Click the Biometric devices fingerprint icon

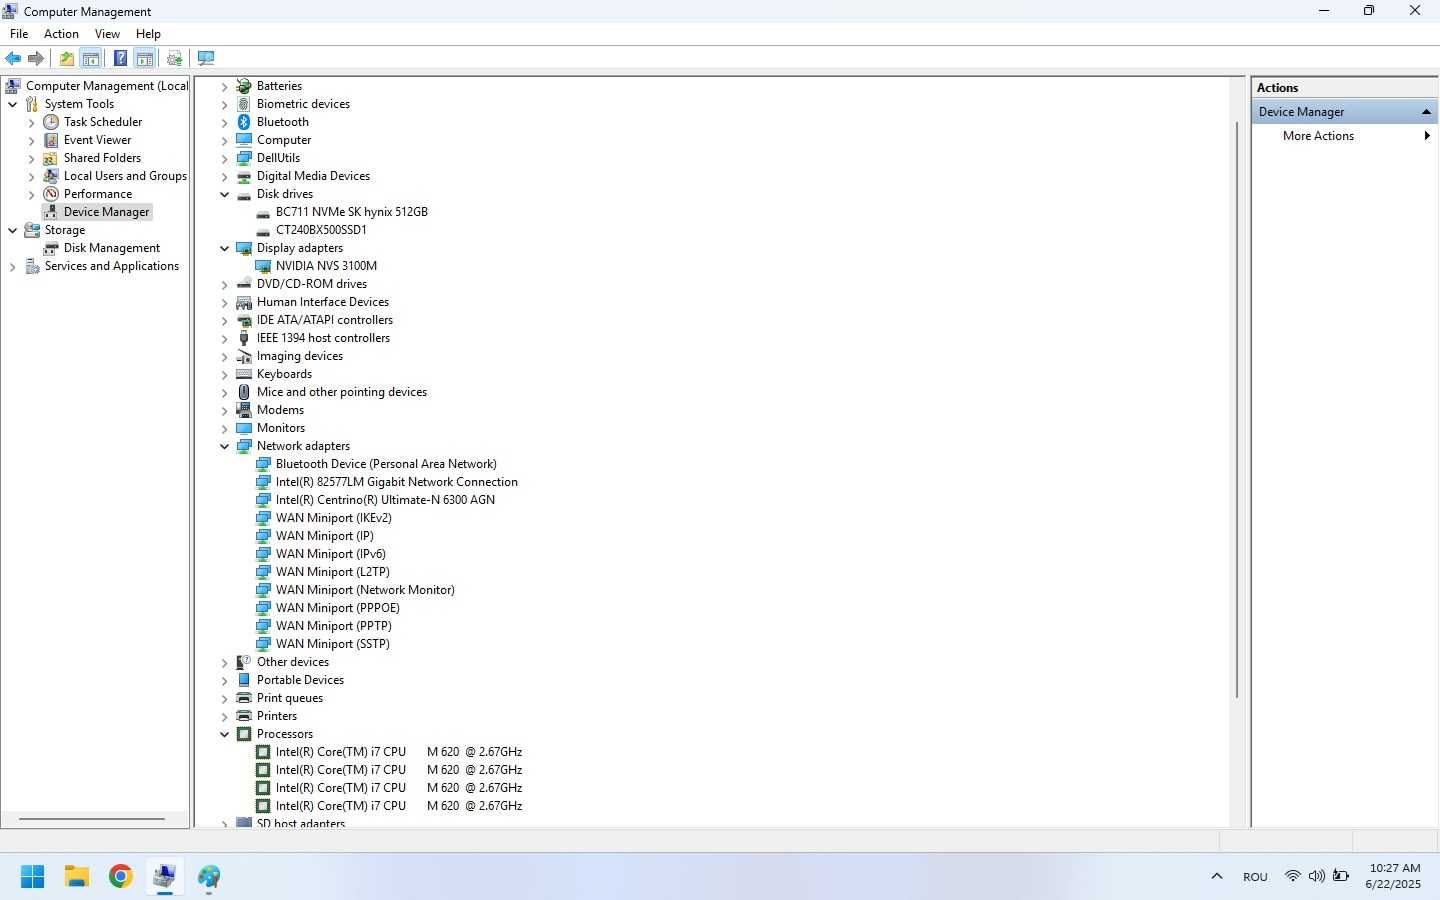243,104
